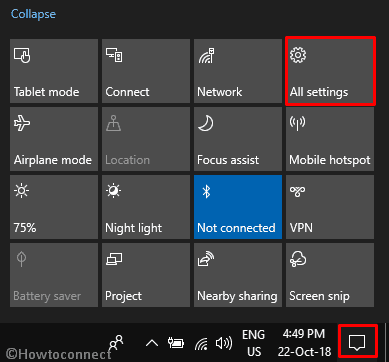
Task: Open the People icon in taskbar
Action: (117, 342)
